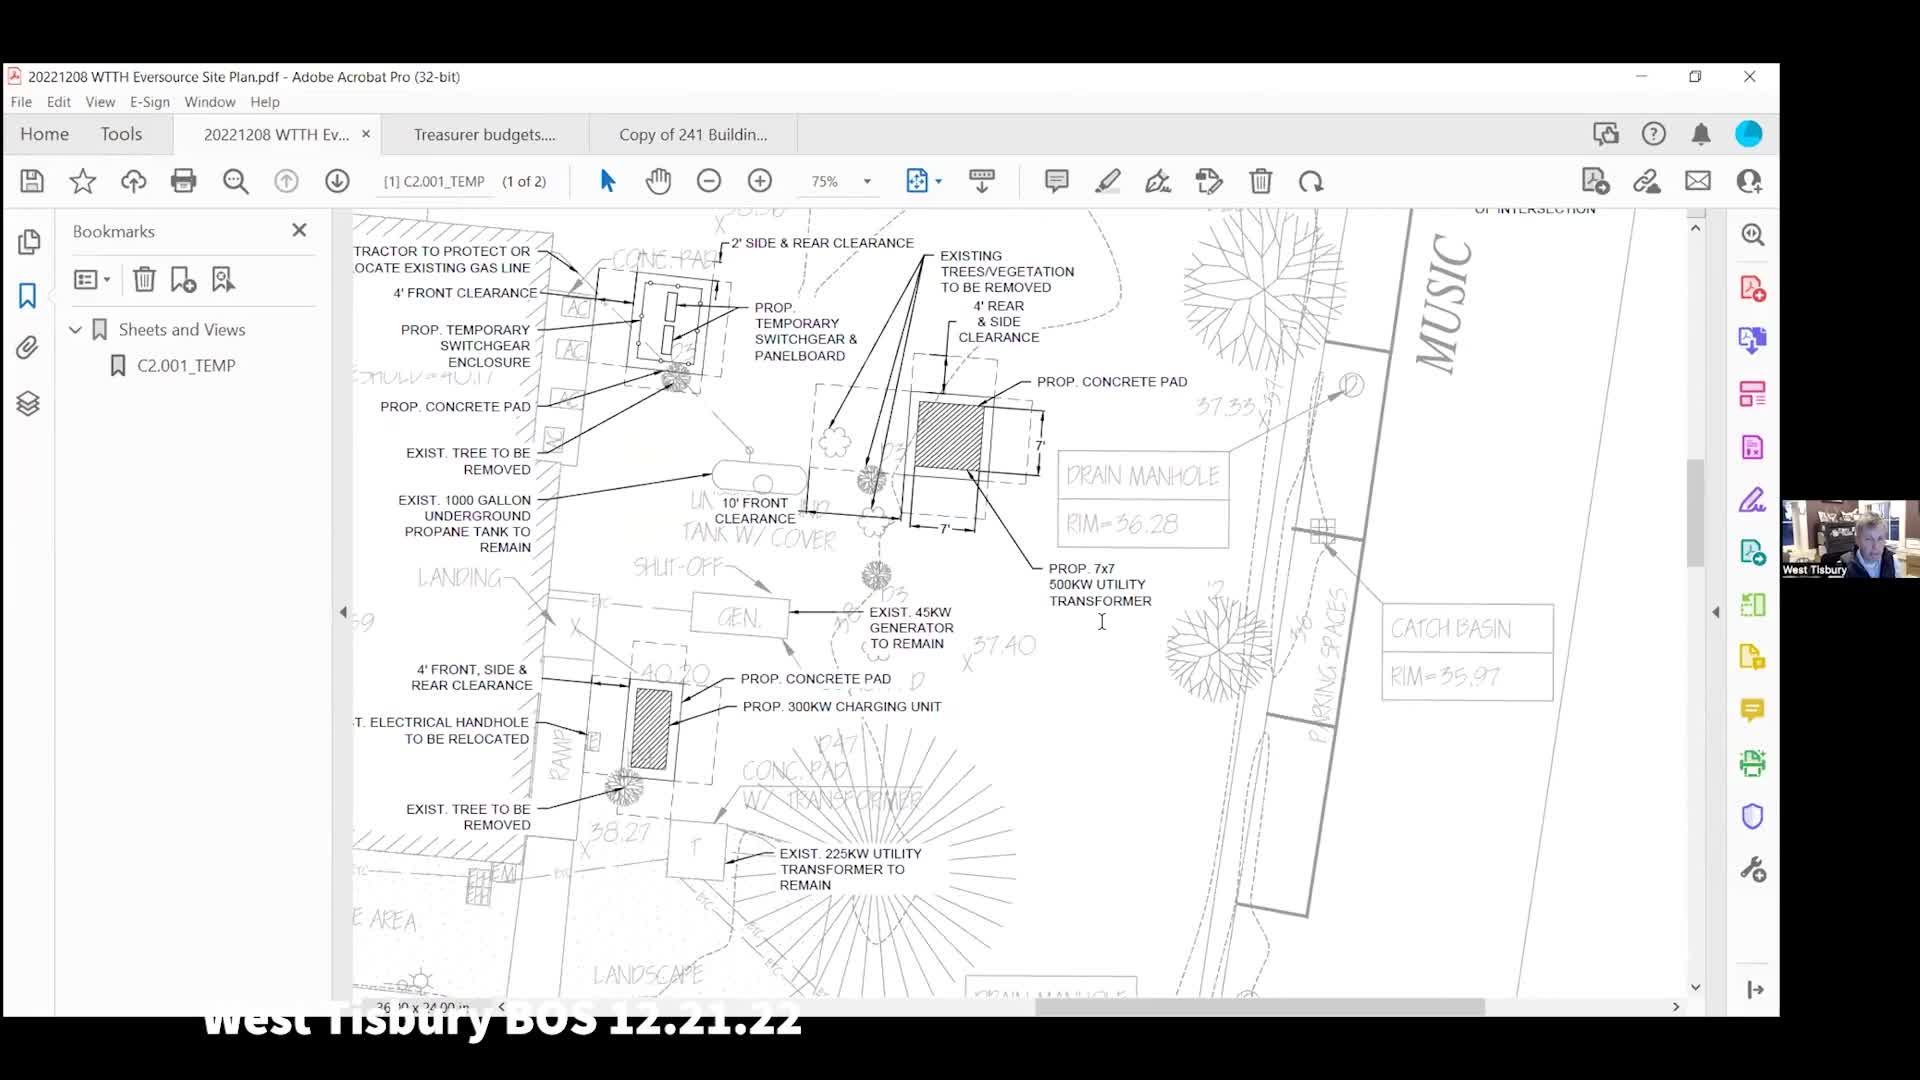
Task: Add file to starred favorites
Action: pyautogui.click(x=83, y=181)
